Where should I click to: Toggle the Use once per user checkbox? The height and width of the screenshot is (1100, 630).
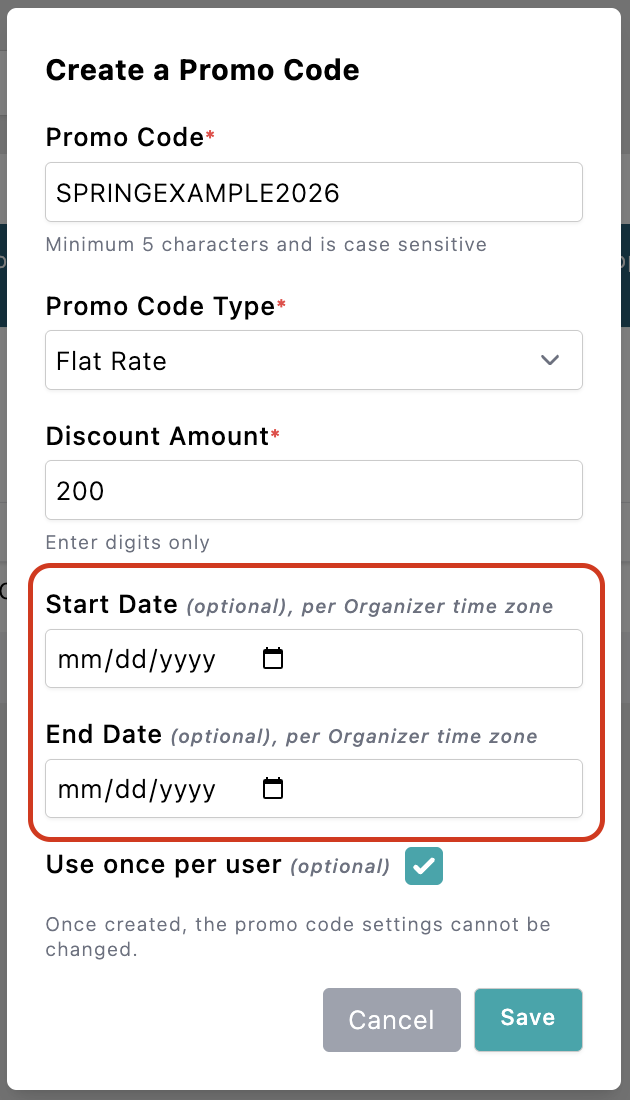pos(423,866)
